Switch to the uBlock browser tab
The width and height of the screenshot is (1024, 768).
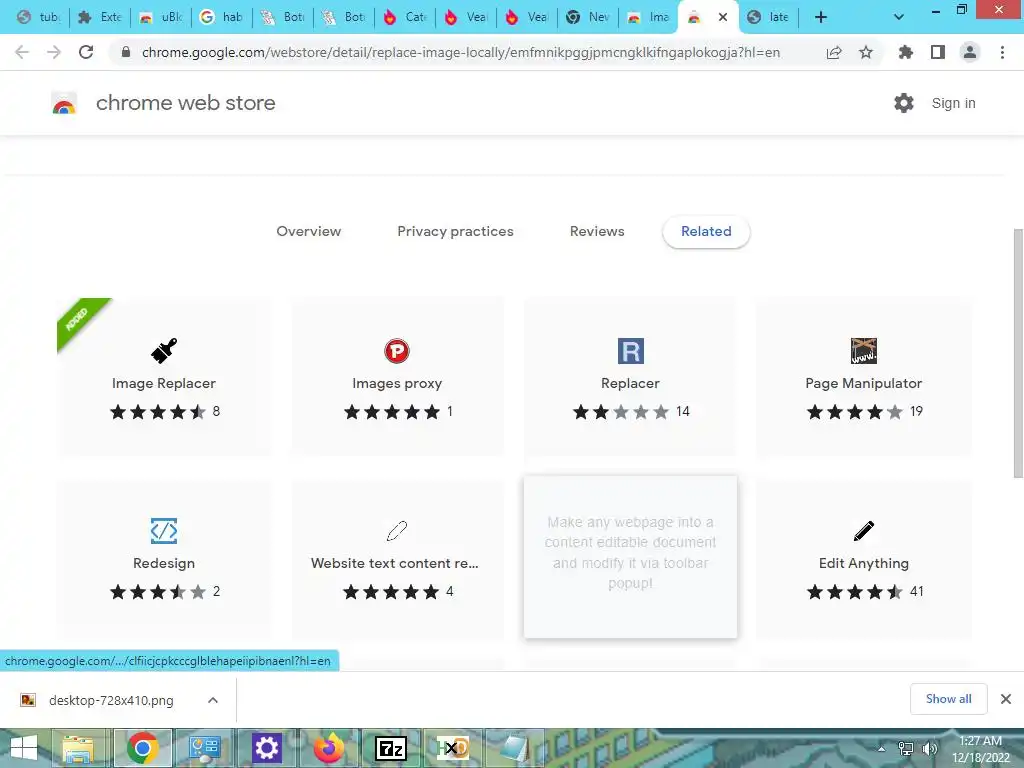coord(161,17)
